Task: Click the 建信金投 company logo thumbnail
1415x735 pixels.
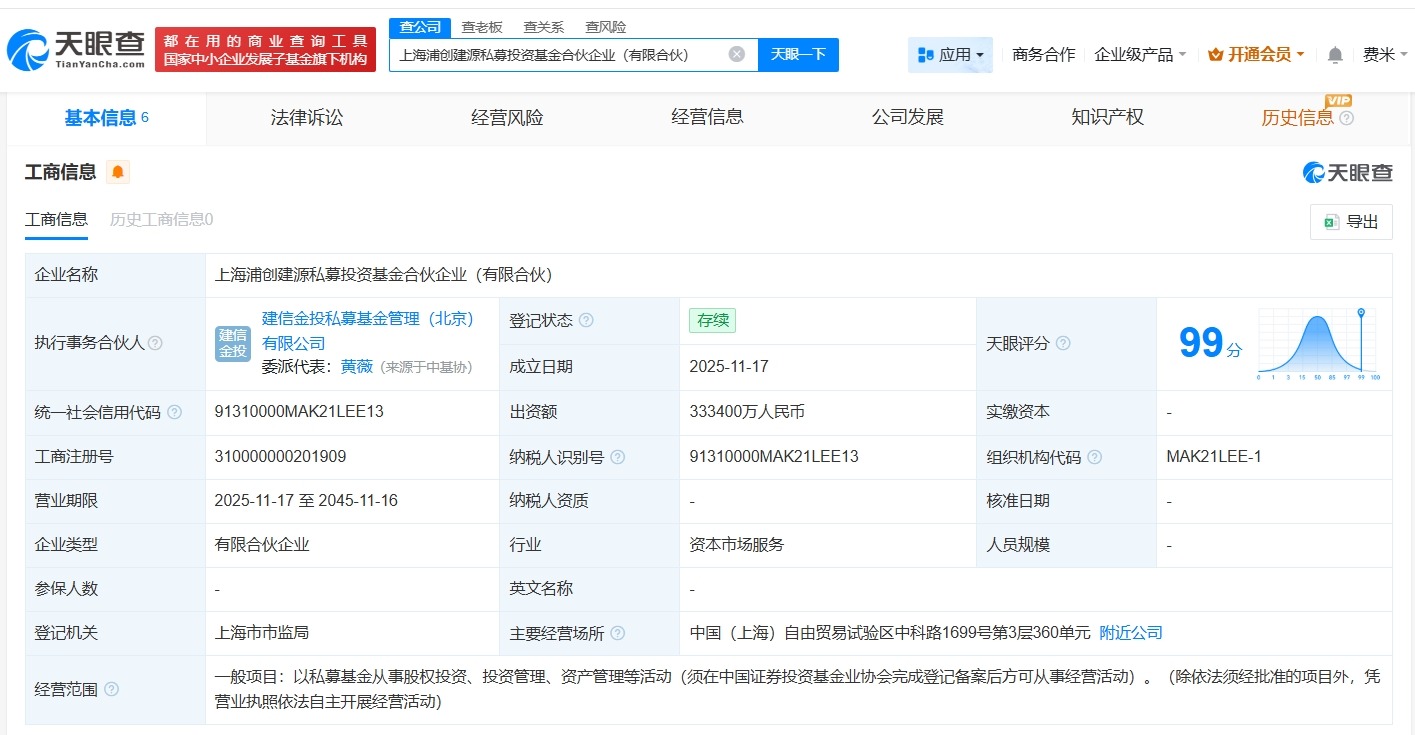Action: tap(232, 344)
